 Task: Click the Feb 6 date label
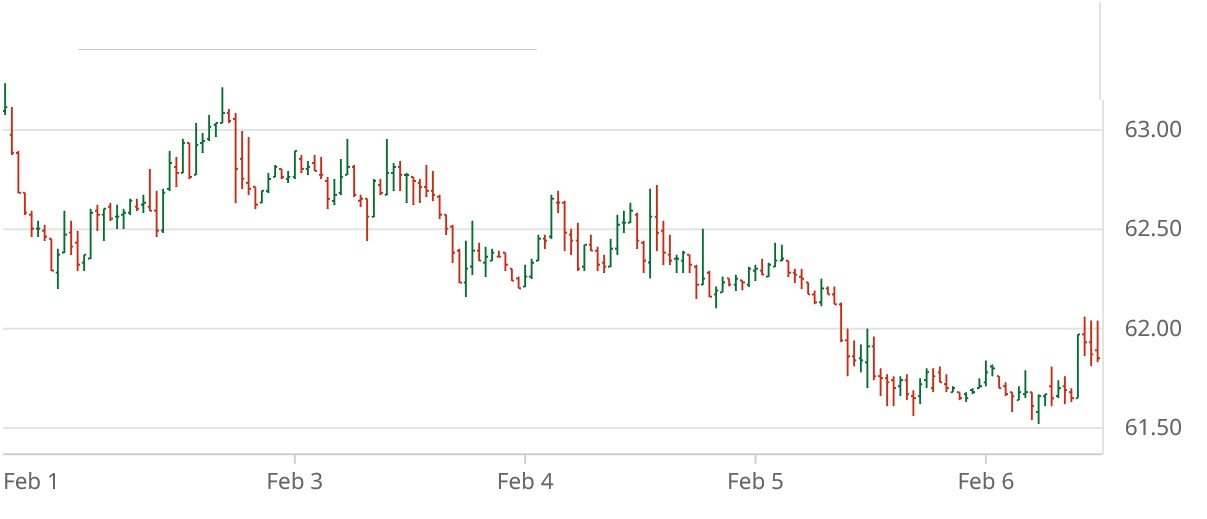[986, 482]
